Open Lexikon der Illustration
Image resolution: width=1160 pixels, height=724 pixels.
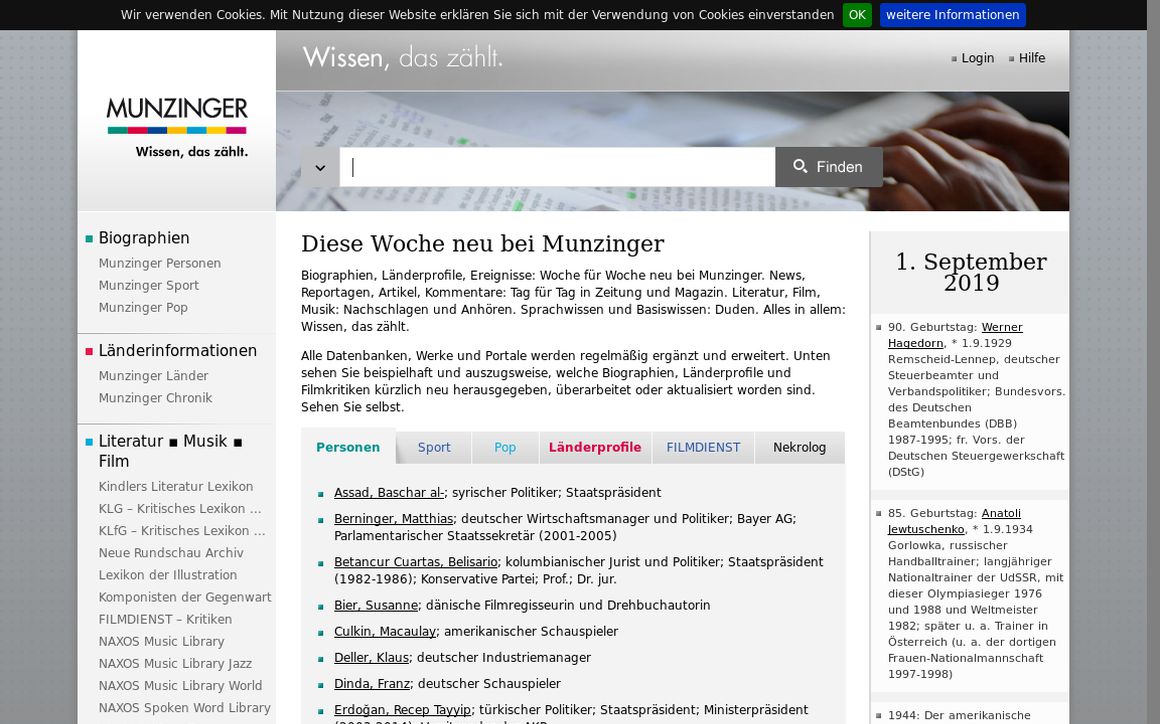168,575
